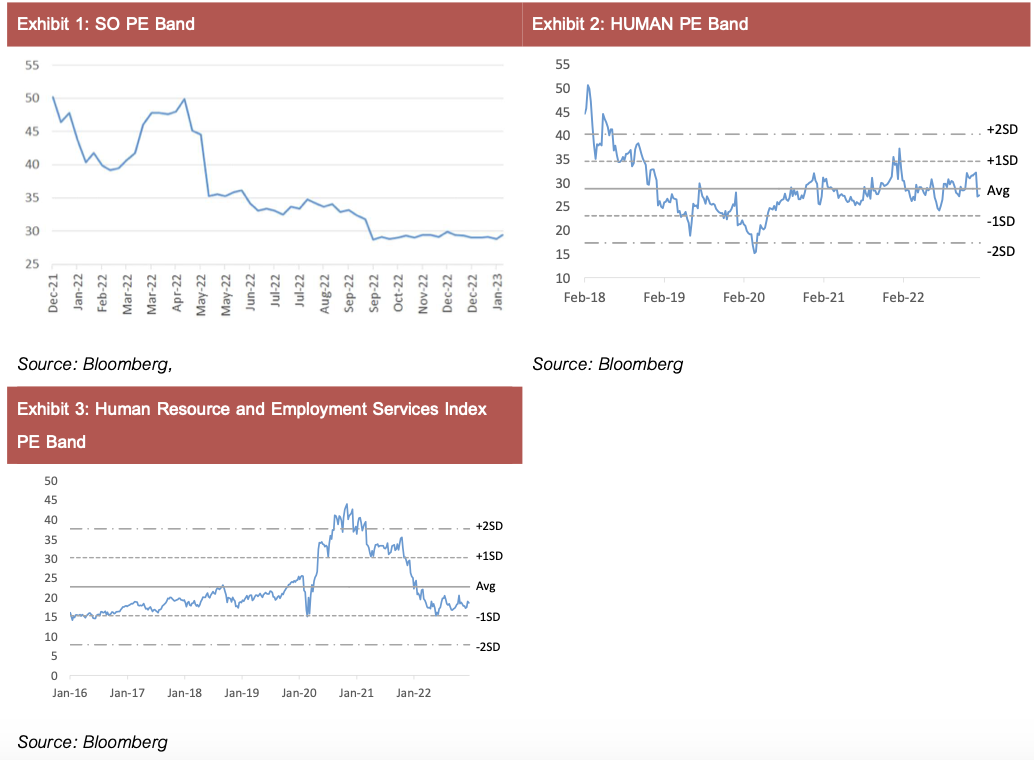Click the "Jan-18" x-axis label
The image size is (1034, 760).
[x=185, y=693]
